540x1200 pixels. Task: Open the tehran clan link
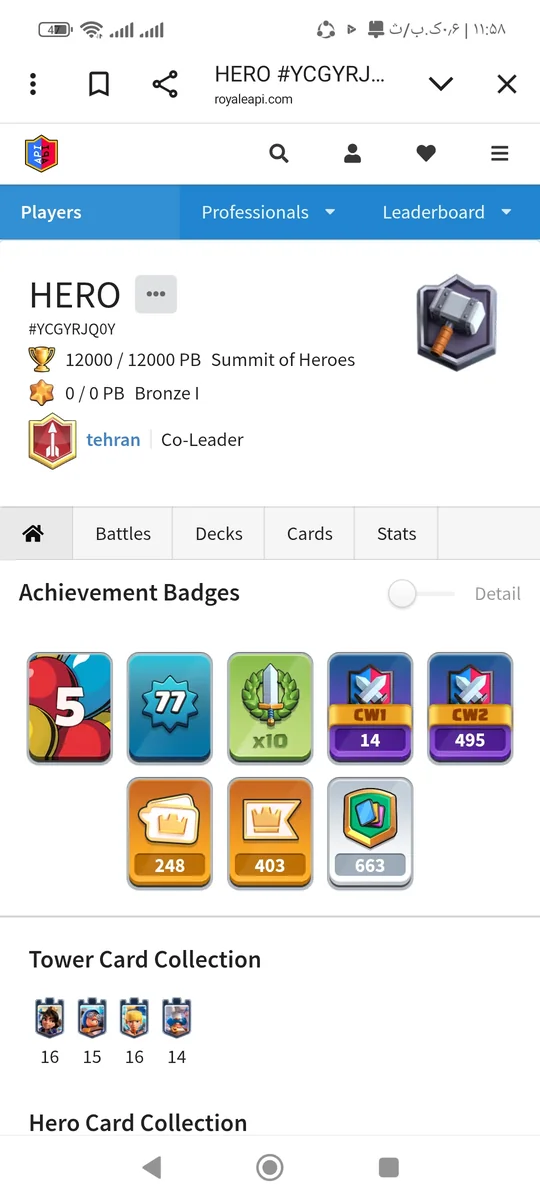[x=113, y=440]
